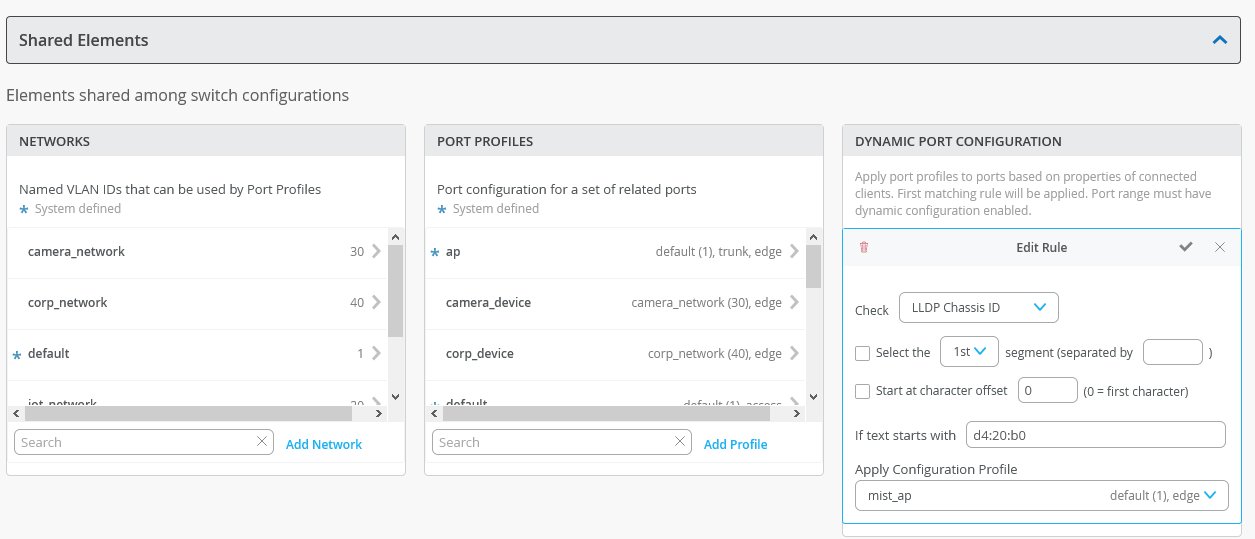Collapse the Shared Elements section
Viewport: 1255px width, 539px height.
pos(1219,41)
